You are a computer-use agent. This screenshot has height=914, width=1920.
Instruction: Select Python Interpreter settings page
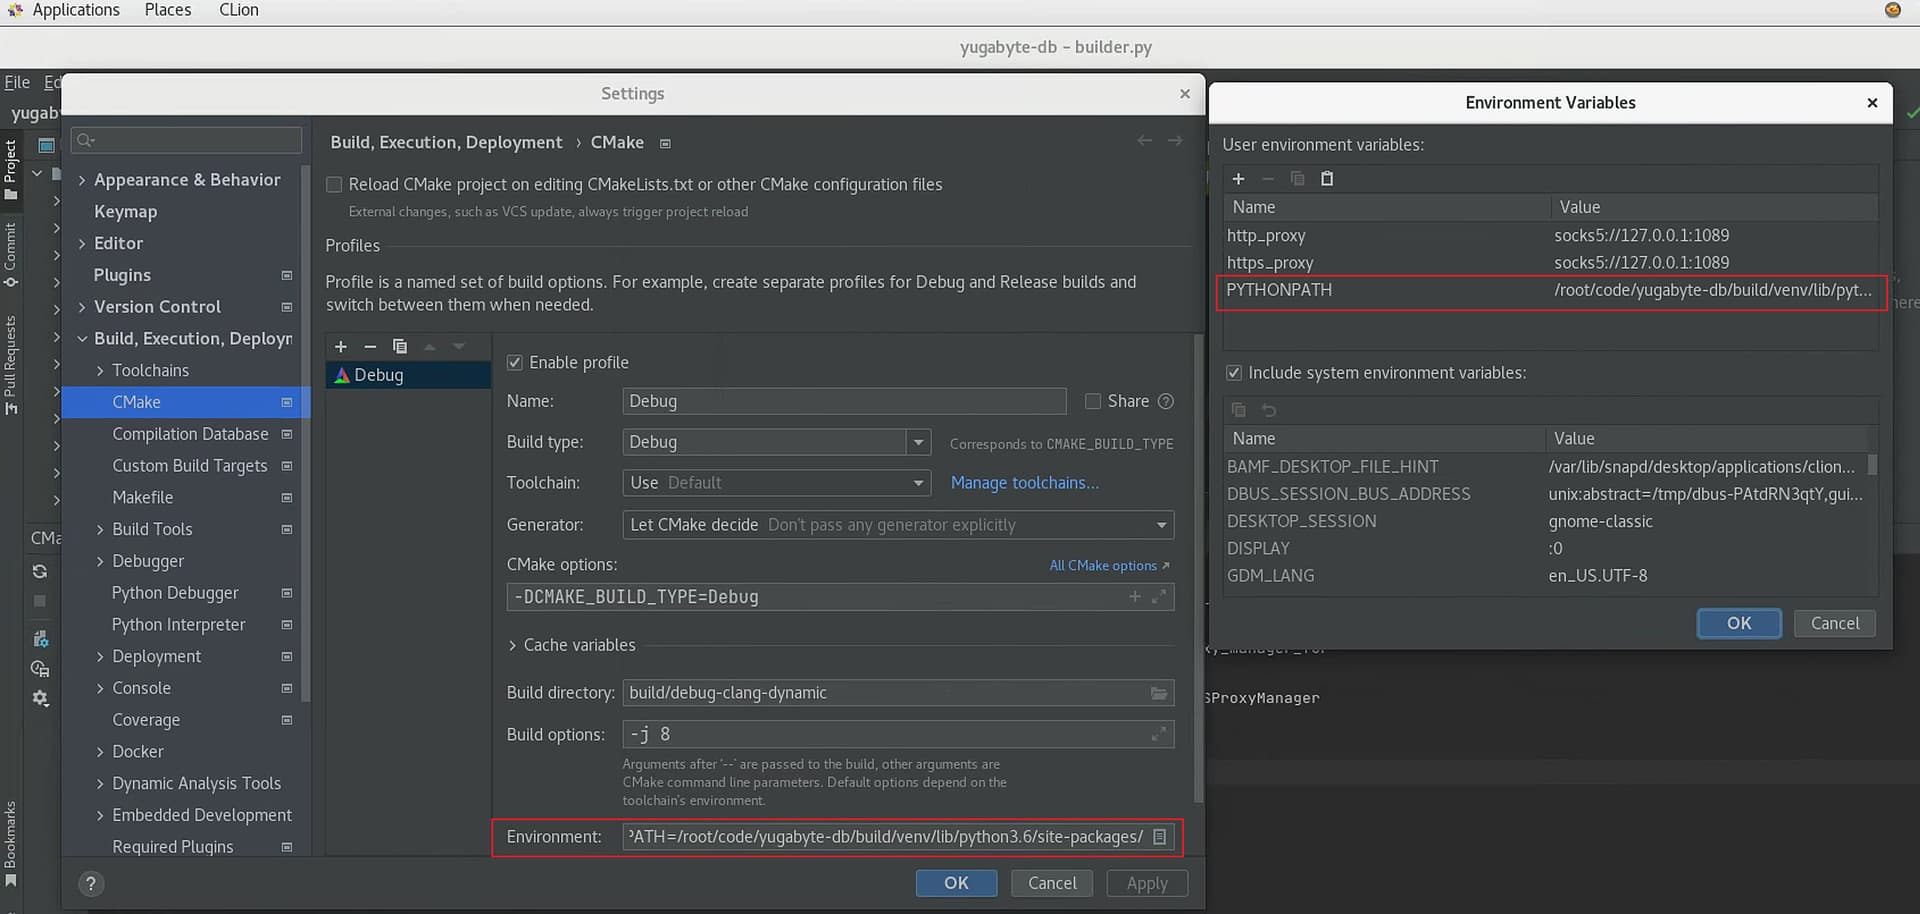click(x=178, y=625)
